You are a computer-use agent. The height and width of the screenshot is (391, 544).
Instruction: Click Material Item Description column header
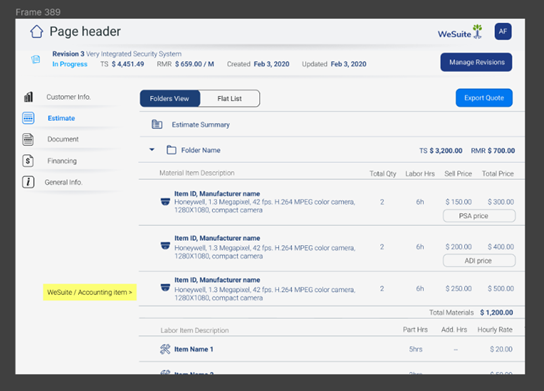[x=197, y=173]
